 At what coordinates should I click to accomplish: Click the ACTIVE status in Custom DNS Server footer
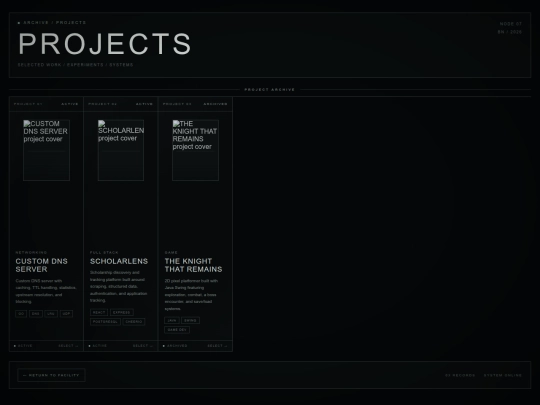tap(25, 346)
